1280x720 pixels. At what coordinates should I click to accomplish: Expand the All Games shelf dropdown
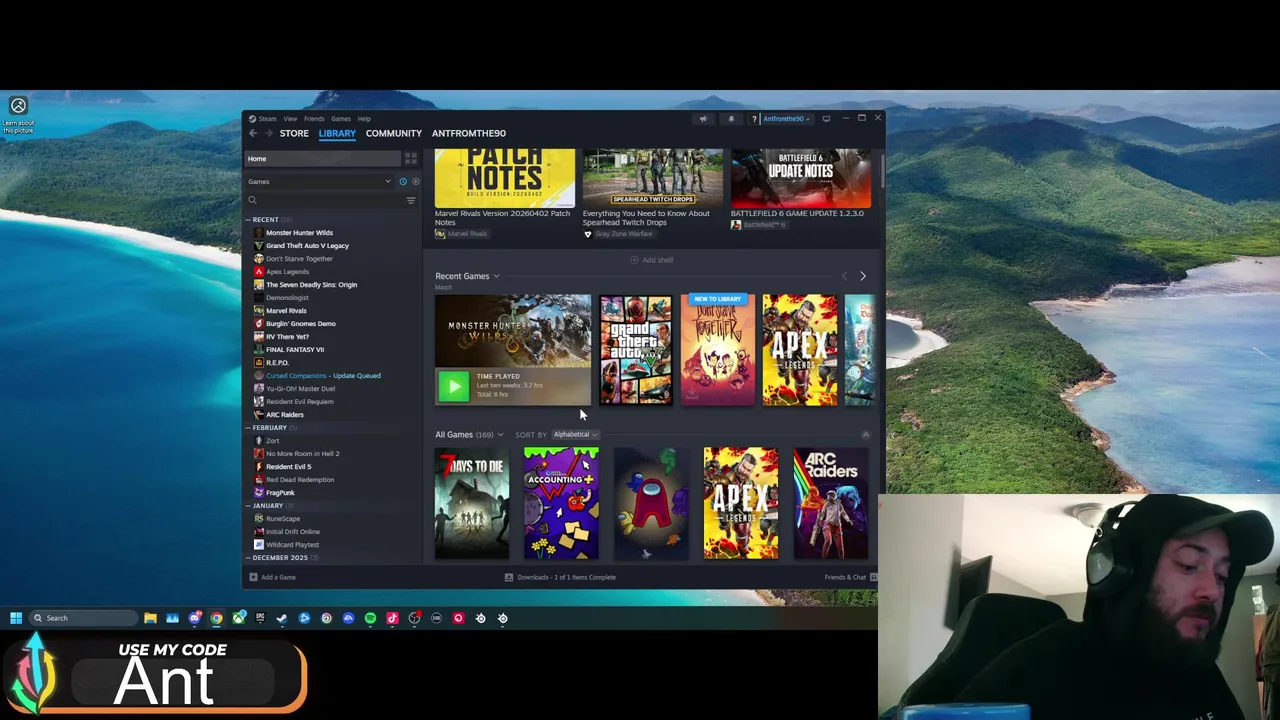tap(500, 435)
